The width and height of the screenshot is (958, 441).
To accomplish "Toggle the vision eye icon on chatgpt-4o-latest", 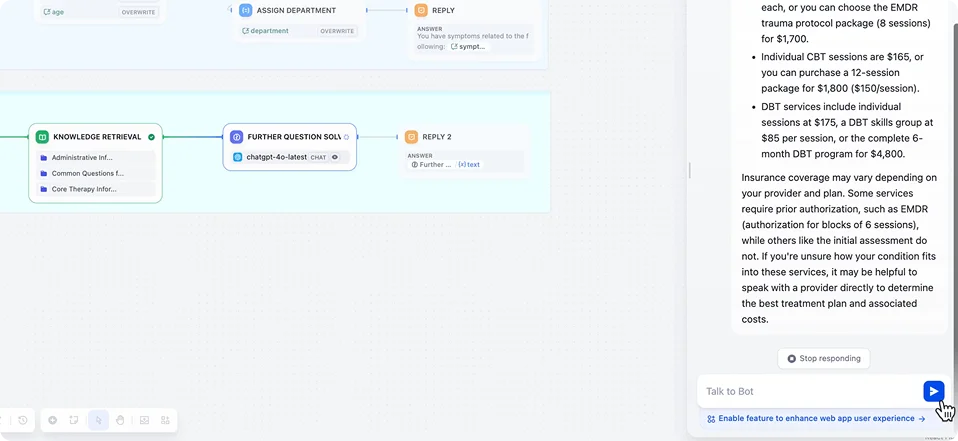I will click(335, 157).
